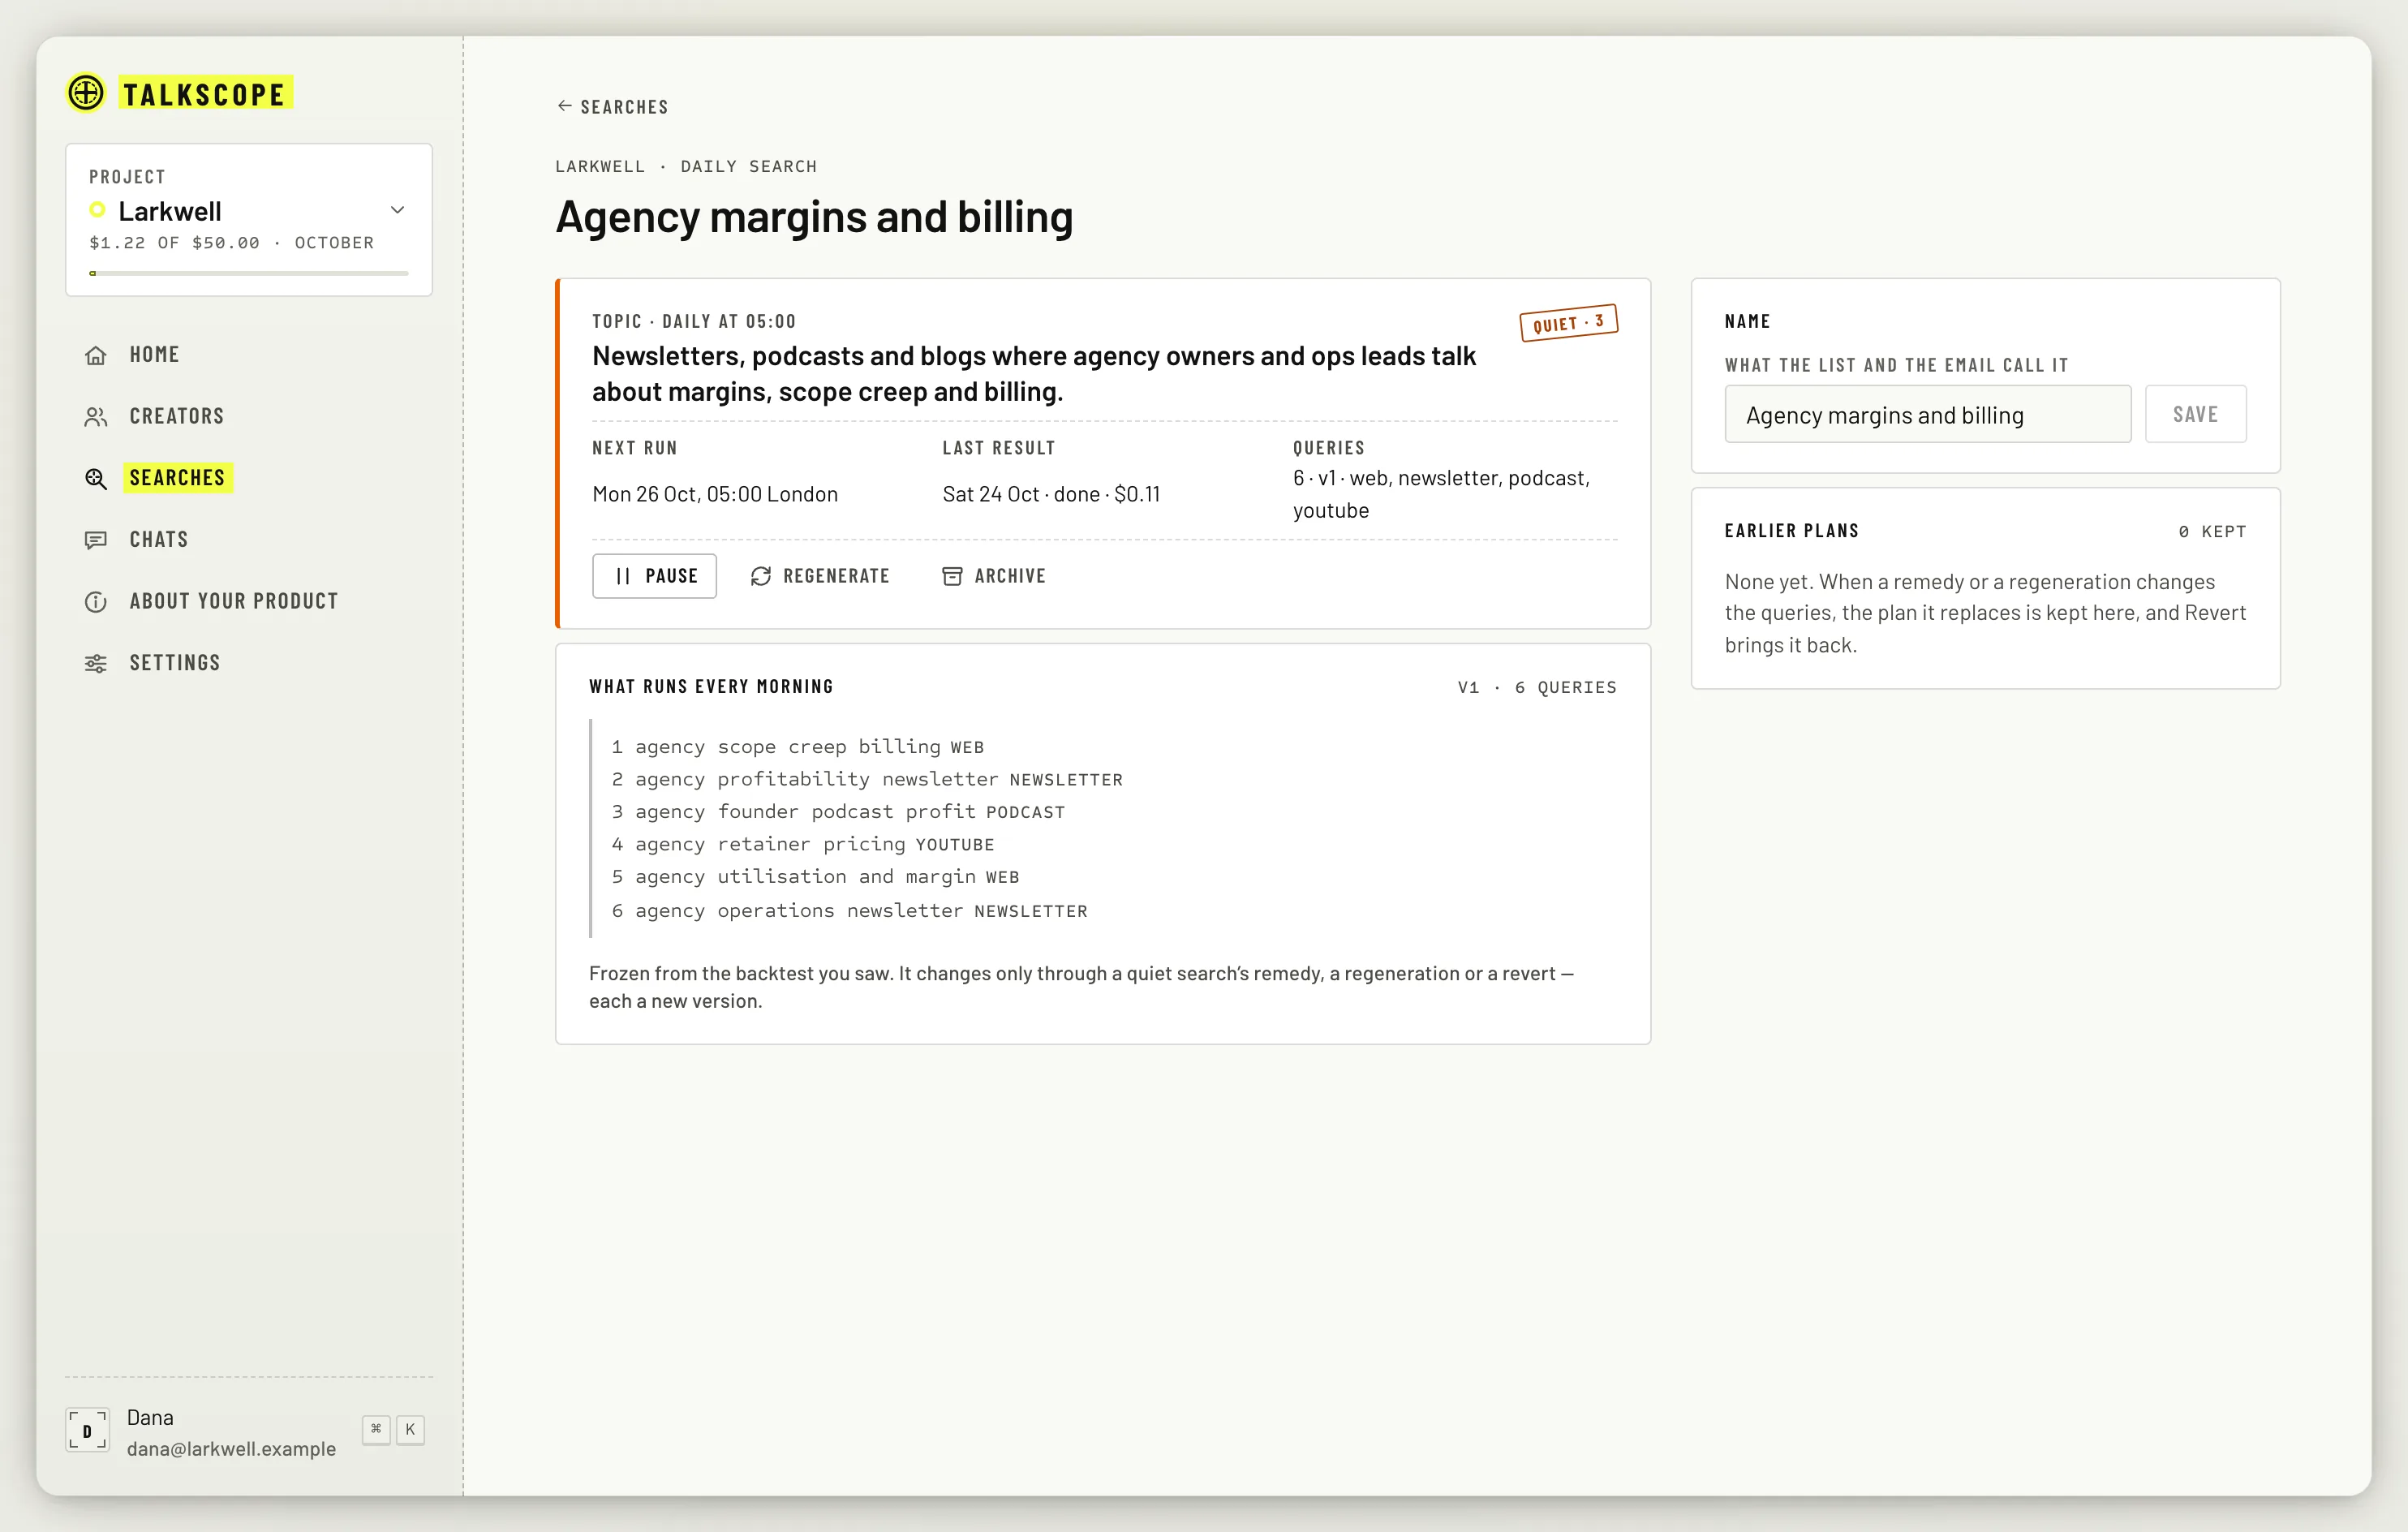Screen dimensions: 2408x1532
Task: Click the Quiet · 3 status badge
Action: [1568, 322]
